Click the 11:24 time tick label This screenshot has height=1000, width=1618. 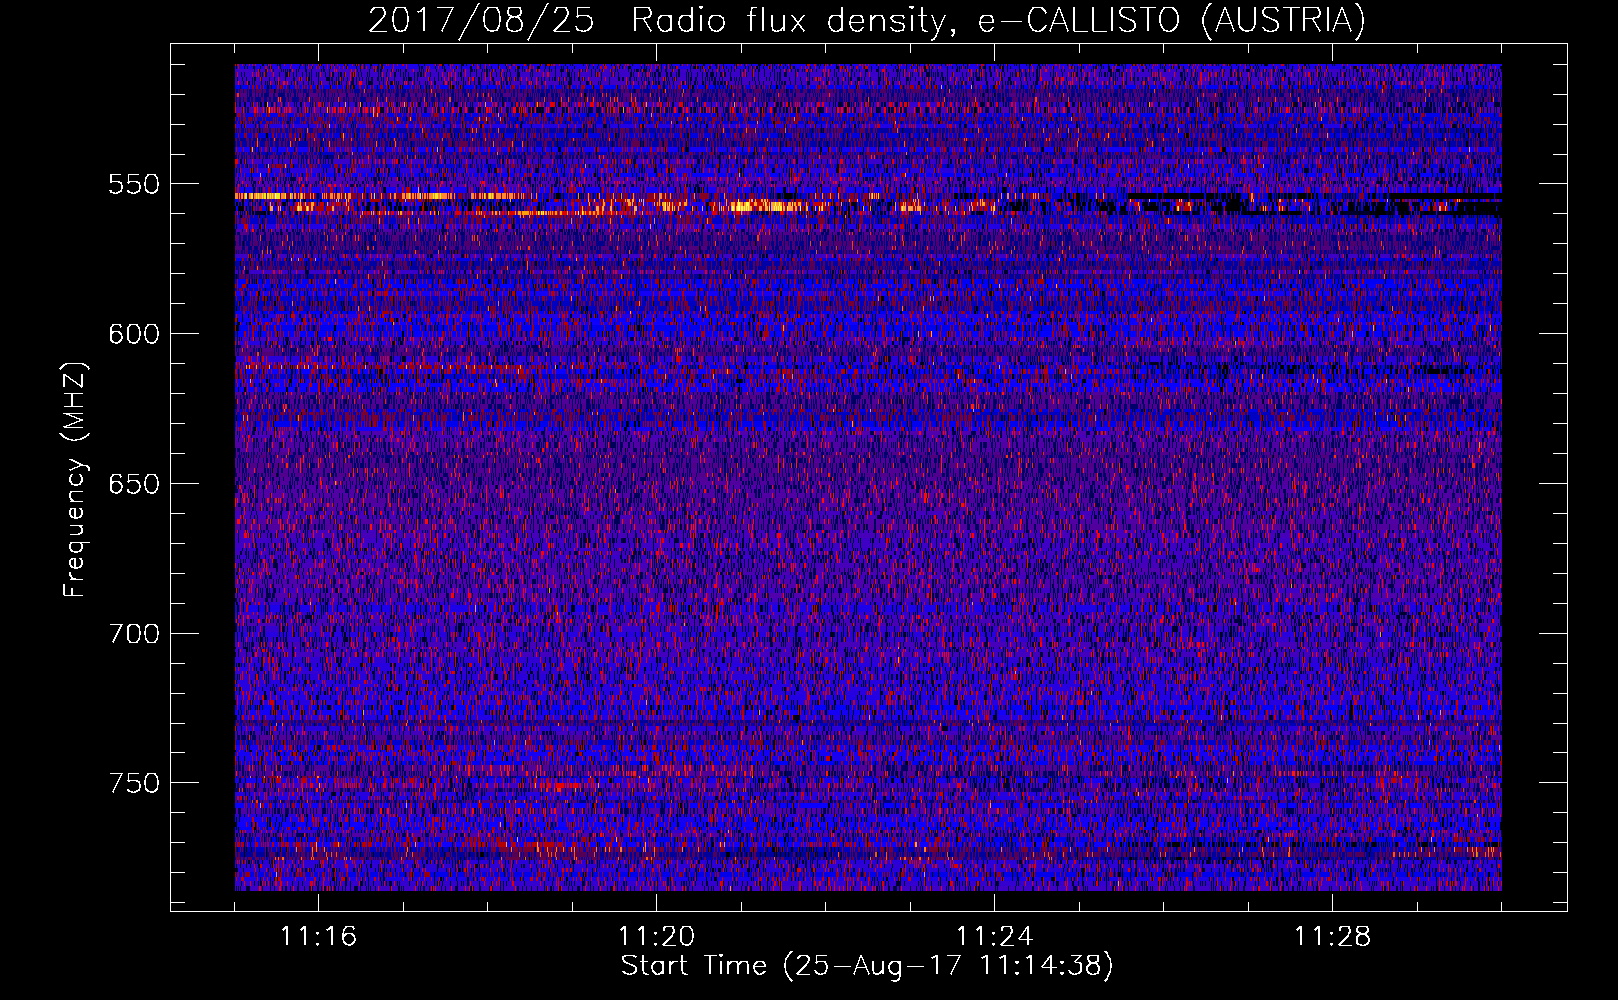[994, 937]
